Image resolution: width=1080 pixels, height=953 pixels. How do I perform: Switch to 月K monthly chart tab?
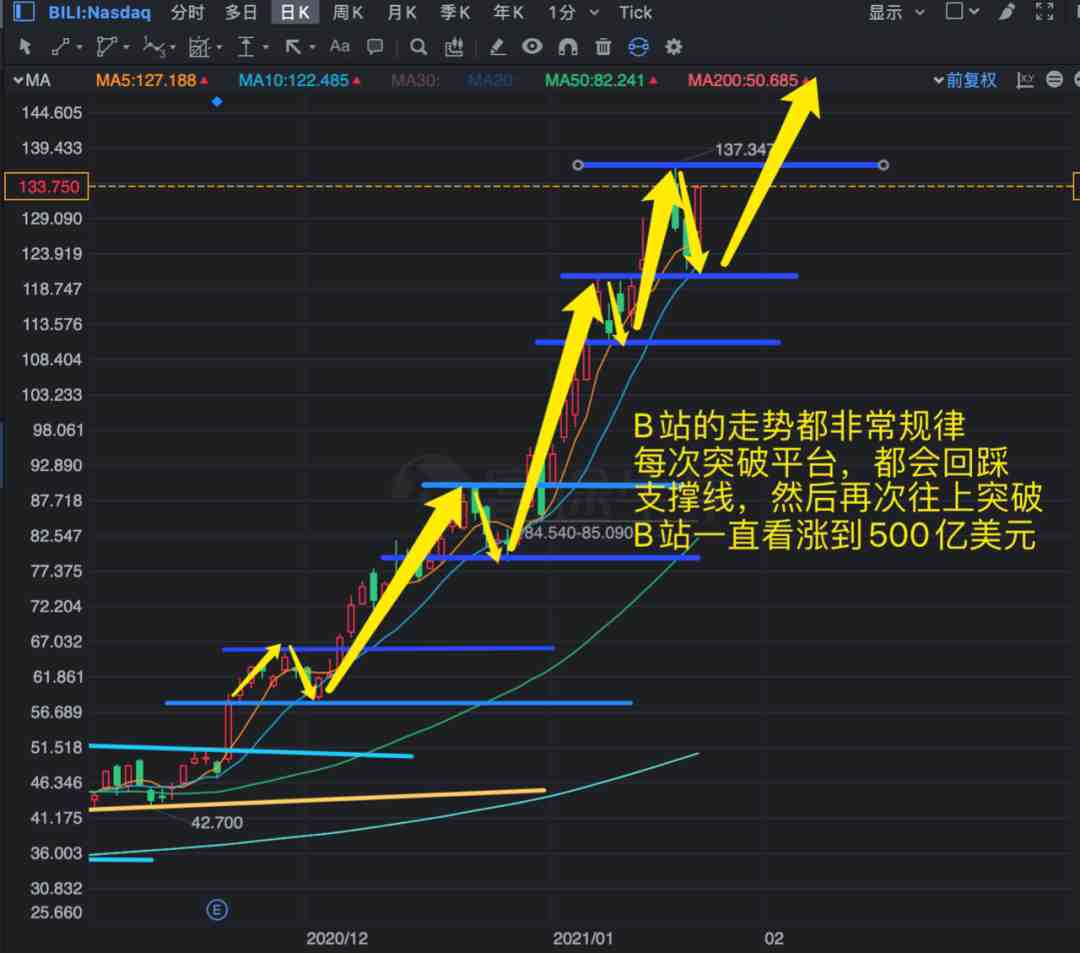tap(402, 12)
